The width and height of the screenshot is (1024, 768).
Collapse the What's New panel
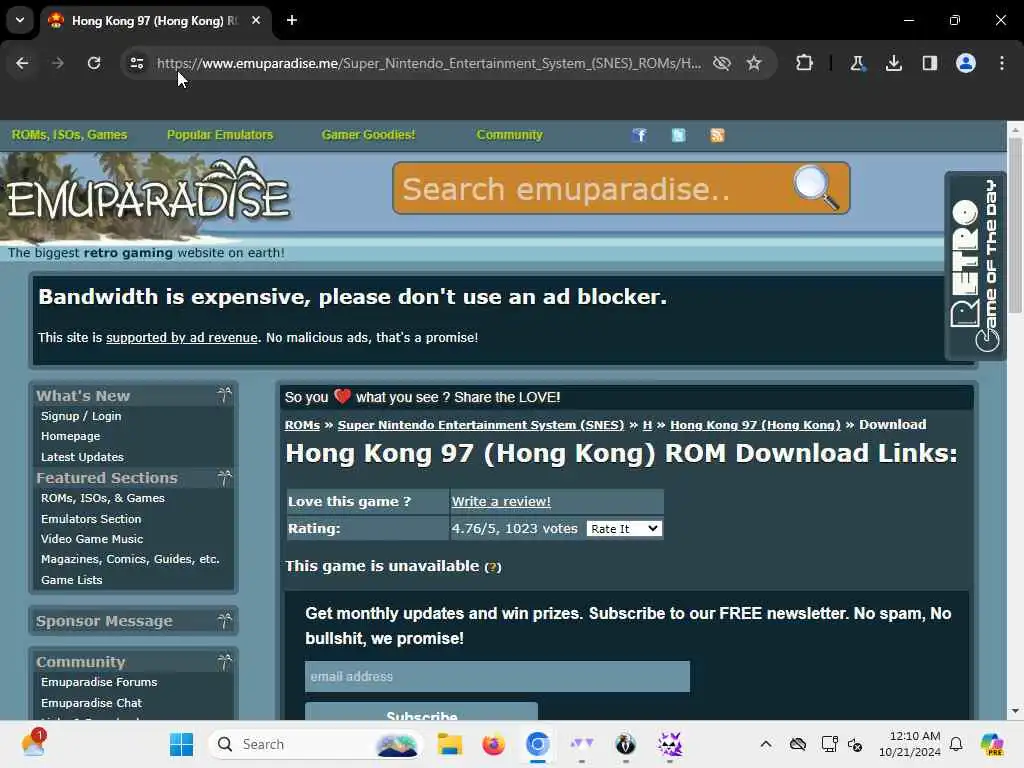[x=224, y=395]
